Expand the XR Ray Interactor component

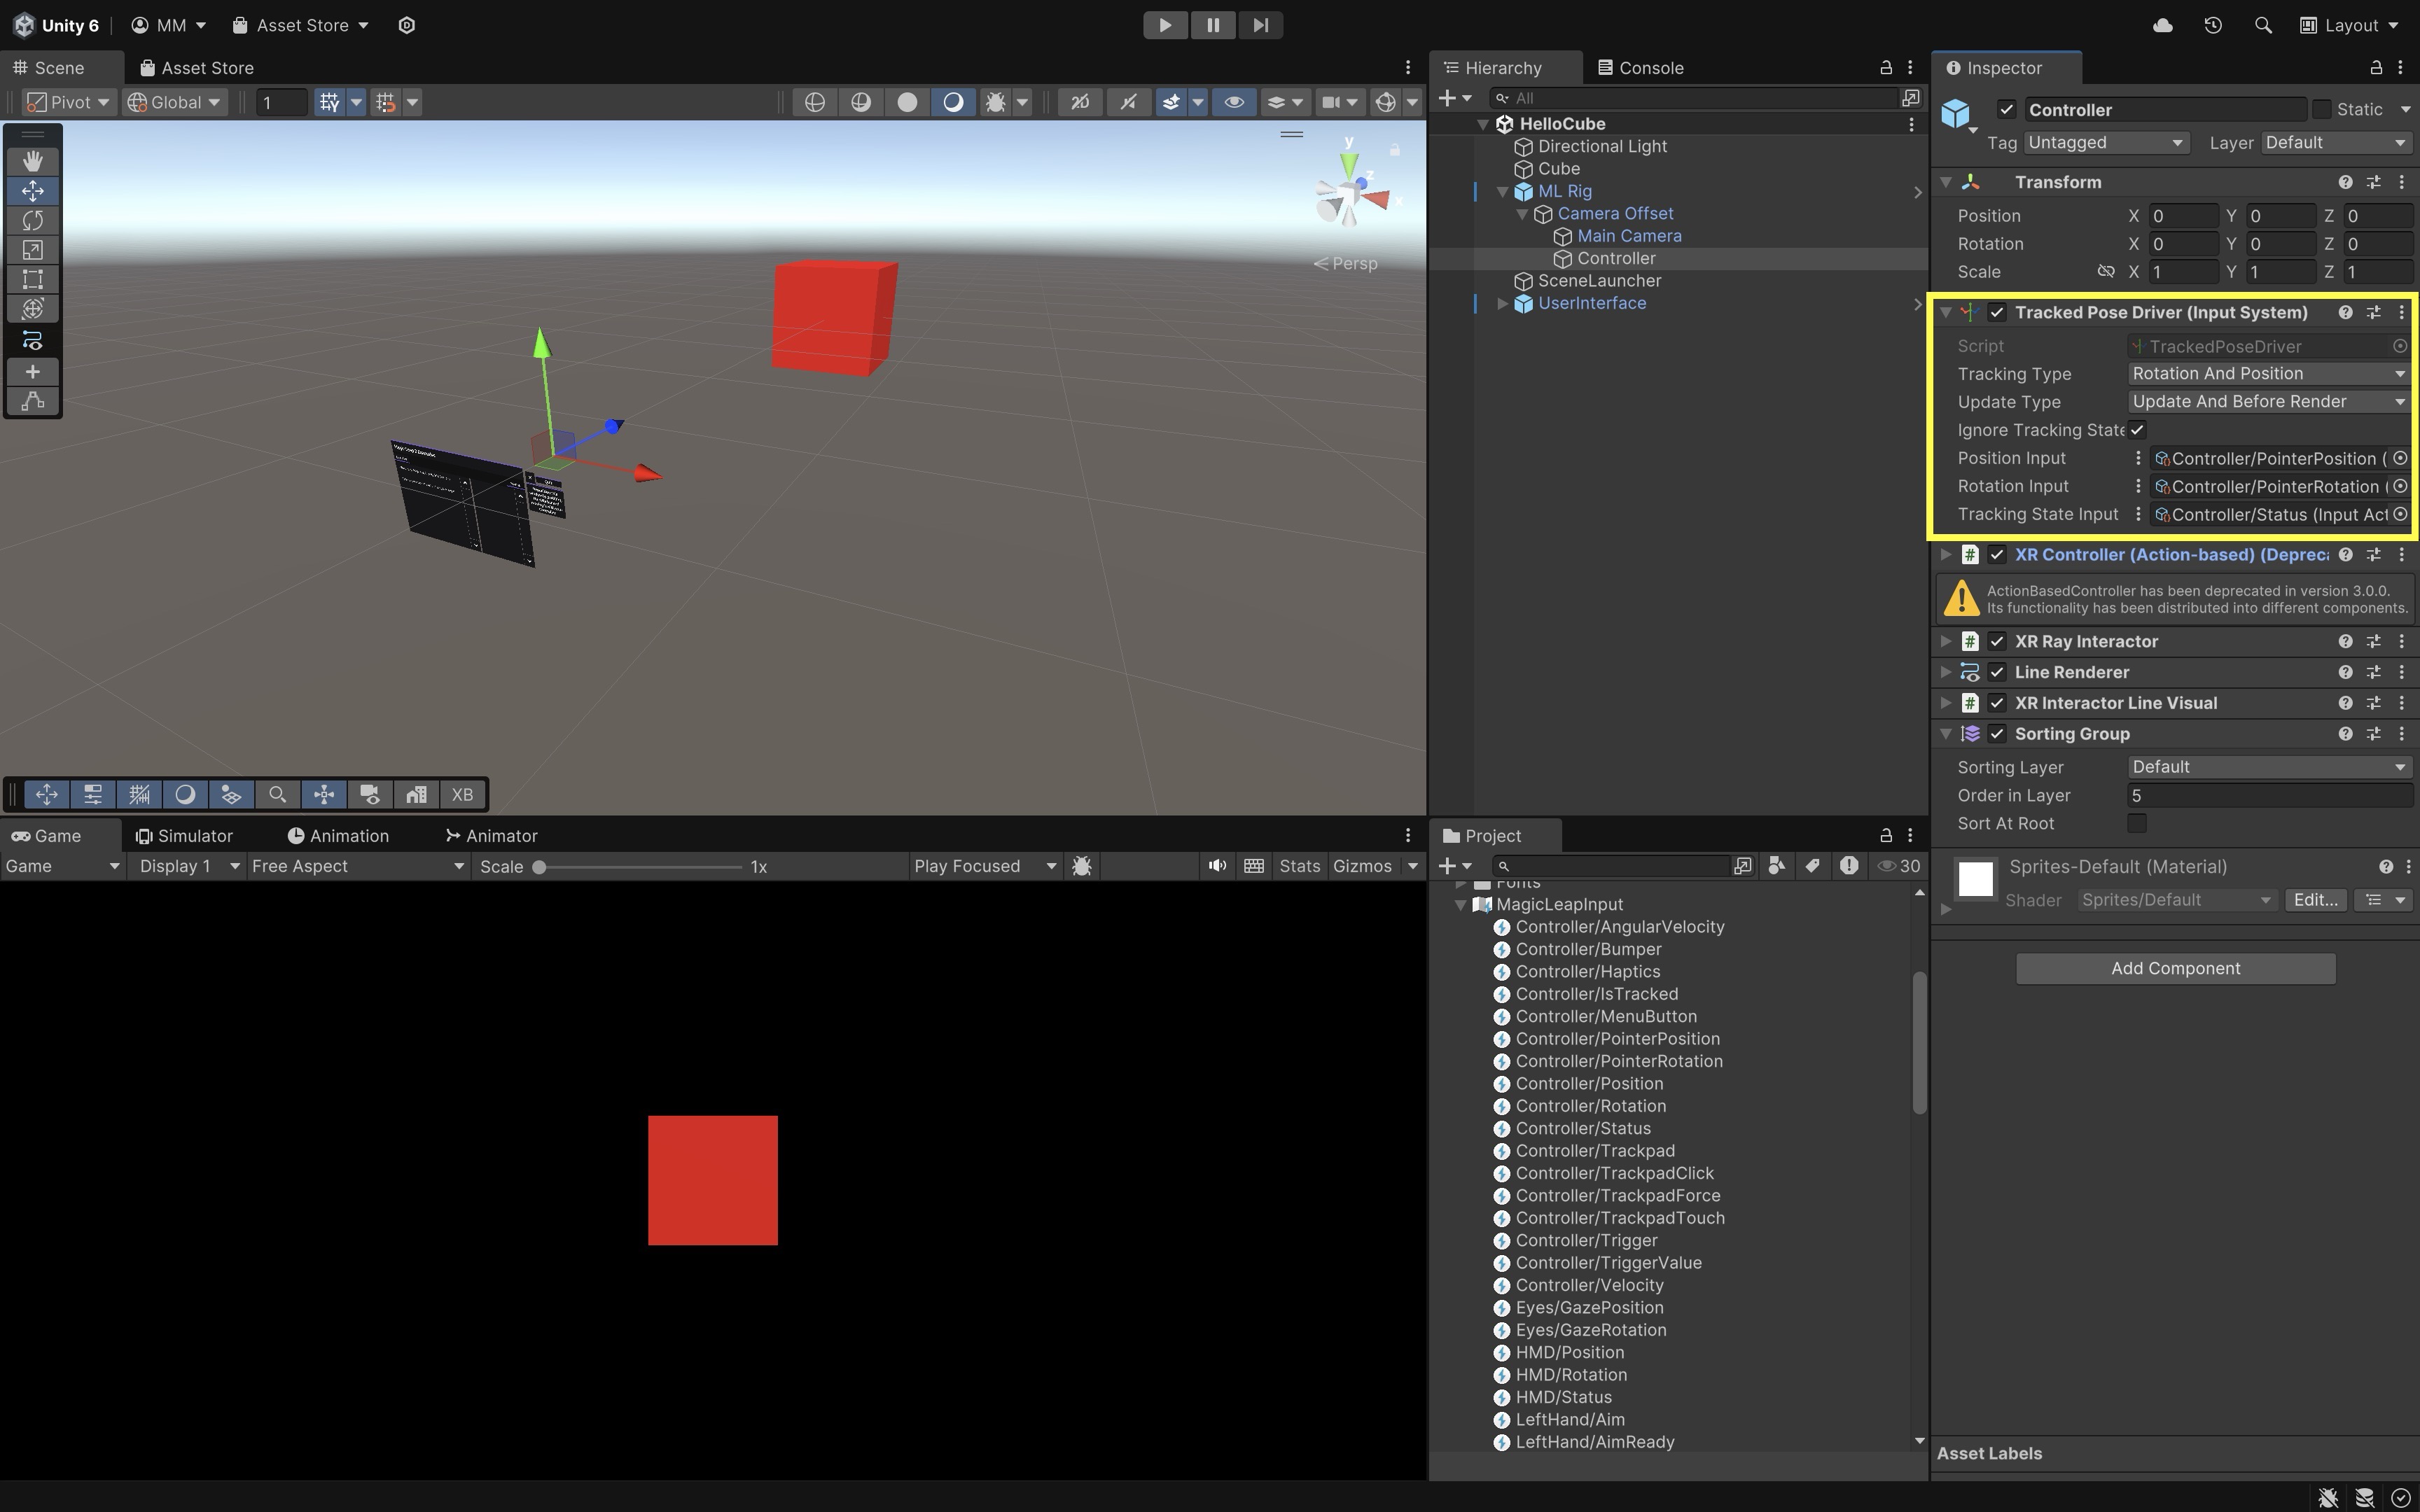pos(1946,641)
